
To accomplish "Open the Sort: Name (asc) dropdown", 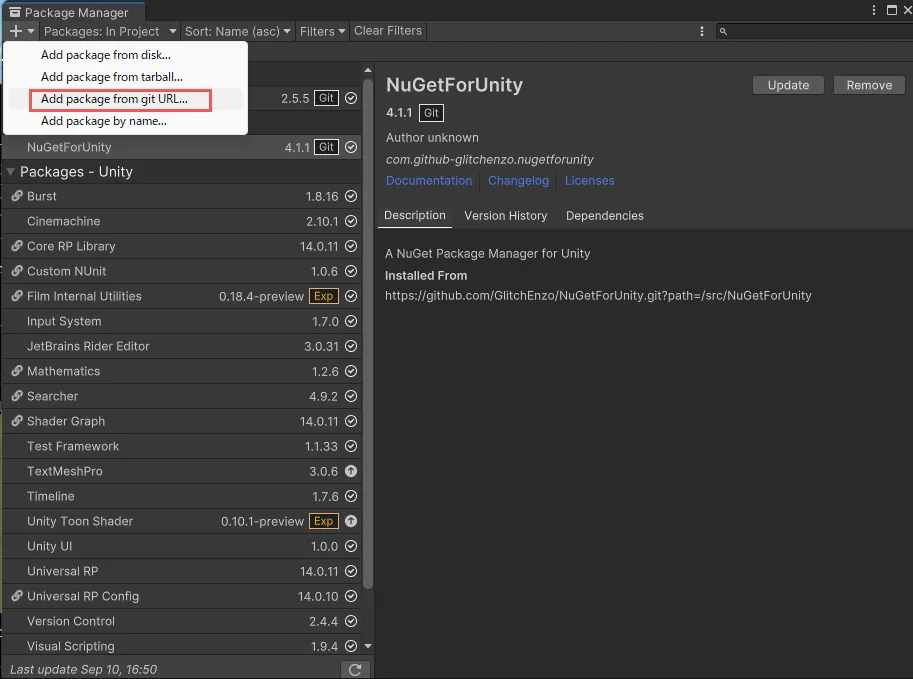I will click(x=237, y=31).
